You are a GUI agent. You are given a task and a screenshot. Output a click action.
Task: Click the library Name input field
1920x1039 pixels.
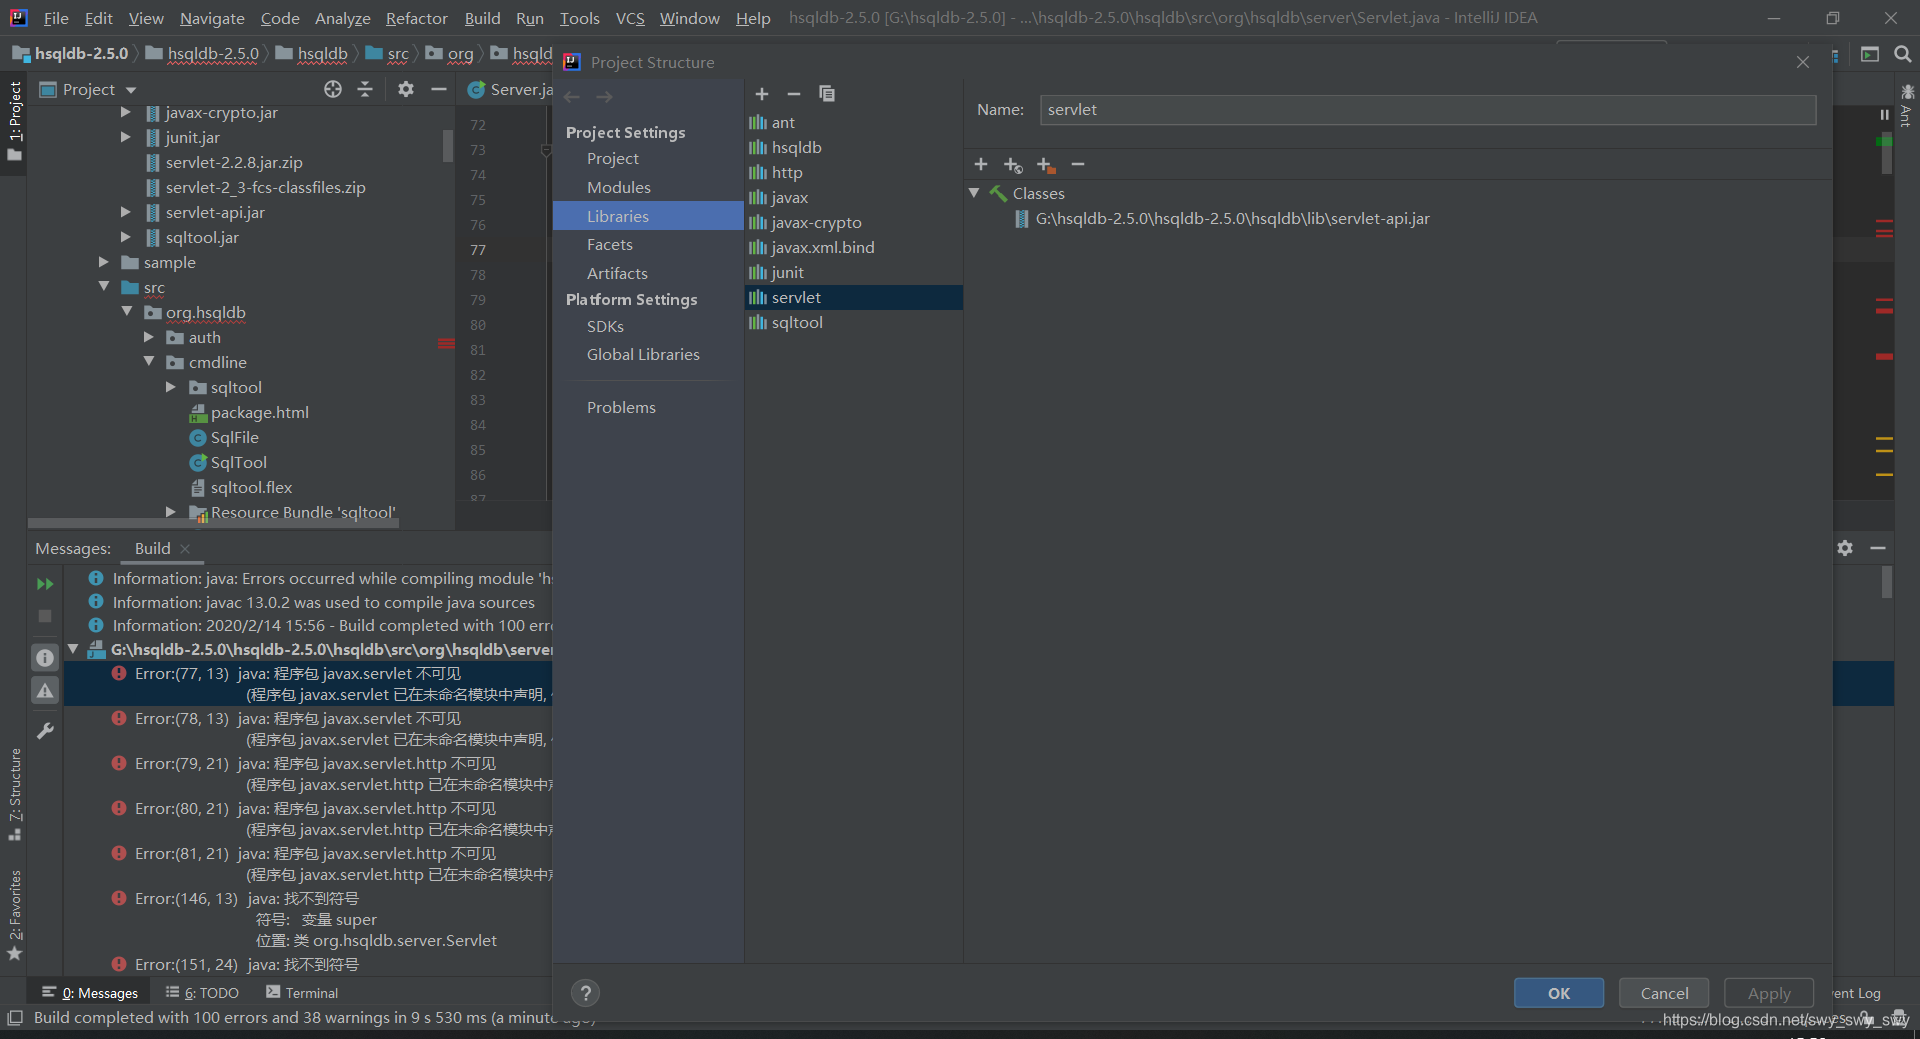1428,110
